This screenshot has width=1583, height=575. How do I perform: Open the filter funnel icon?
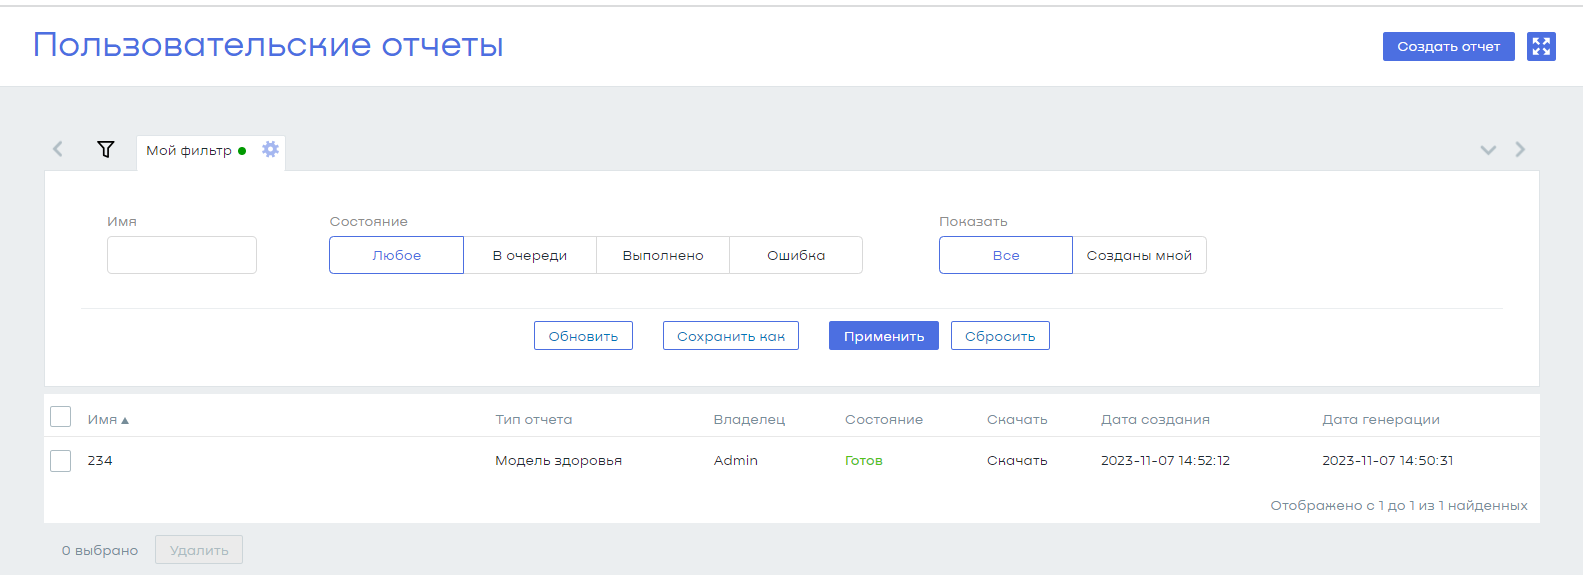click(106, 149)
